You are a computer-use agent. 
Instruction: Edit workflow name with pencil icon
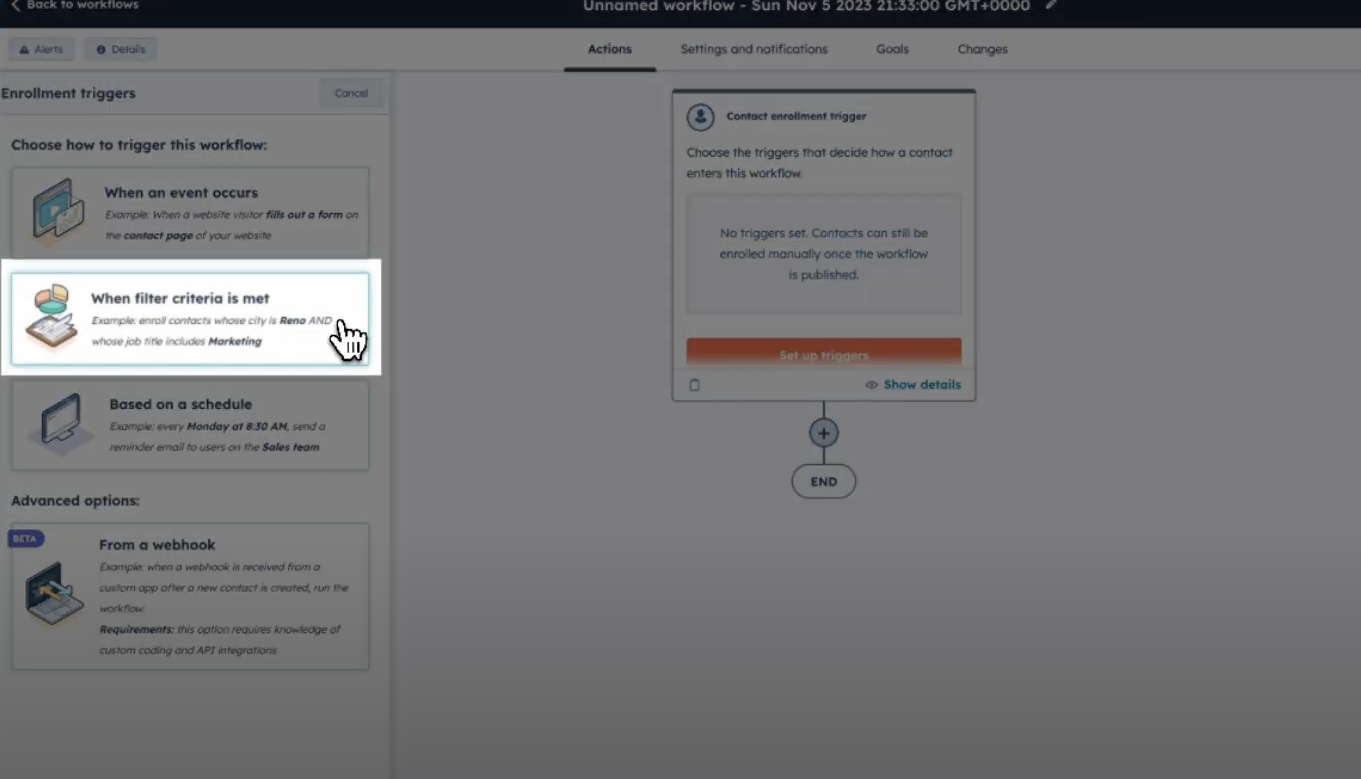click(x=1051, y=5)
